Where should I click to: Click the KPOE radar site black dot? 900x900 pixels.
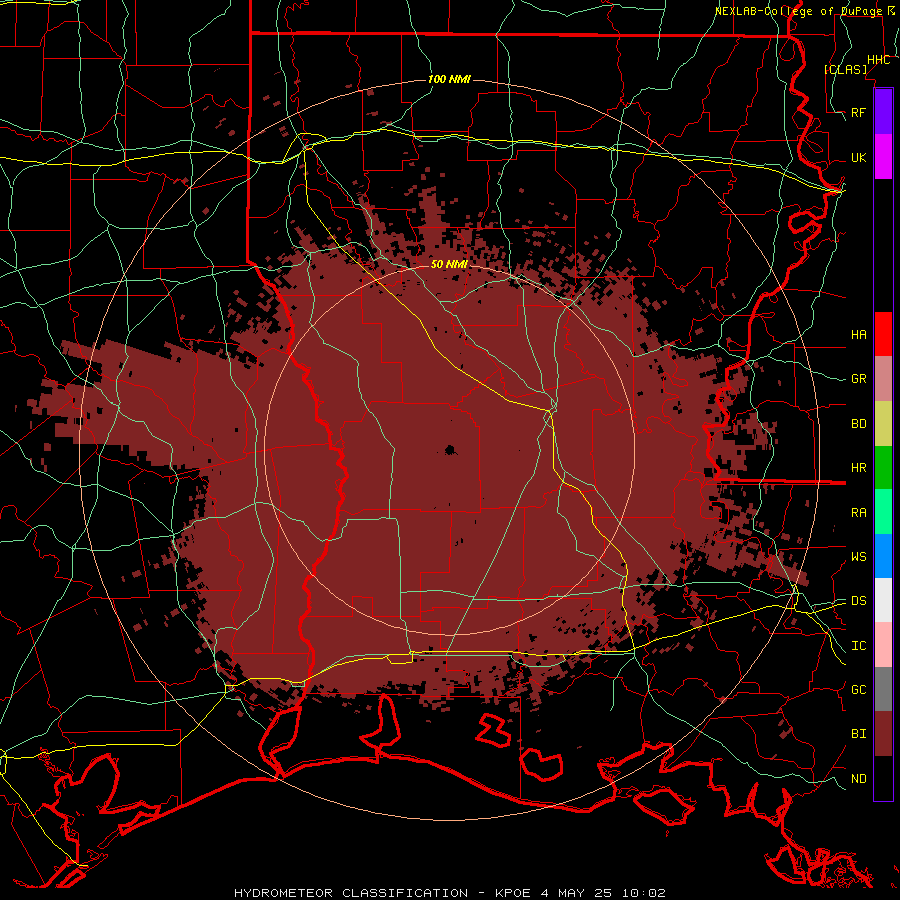(450, 449)
